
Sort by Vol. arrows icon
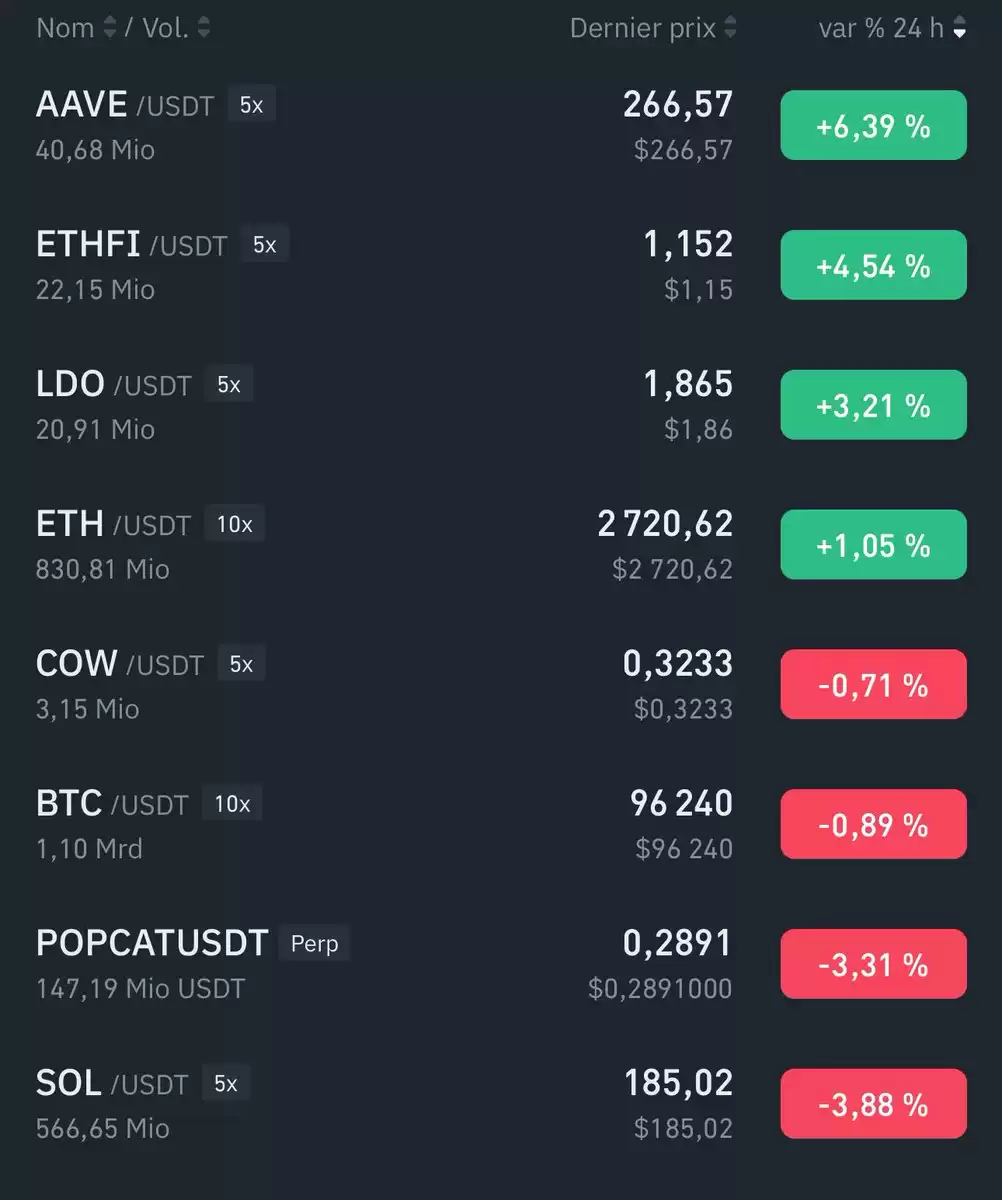pyautogui.click(x=204, y=28)
